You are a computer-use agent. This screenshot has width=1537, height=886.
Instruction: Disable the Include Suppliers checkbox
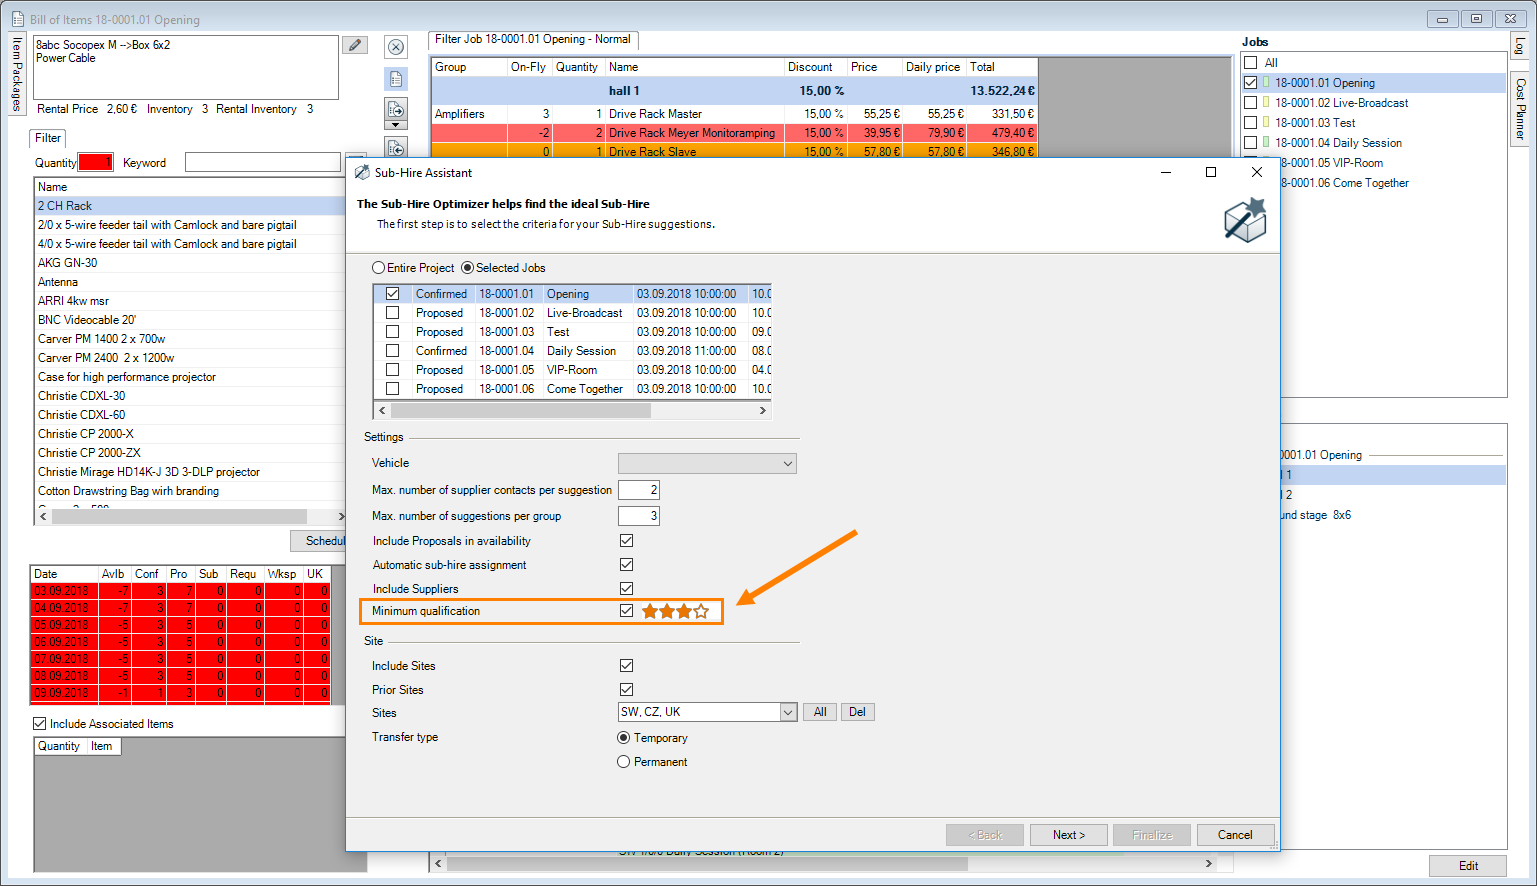626,589
